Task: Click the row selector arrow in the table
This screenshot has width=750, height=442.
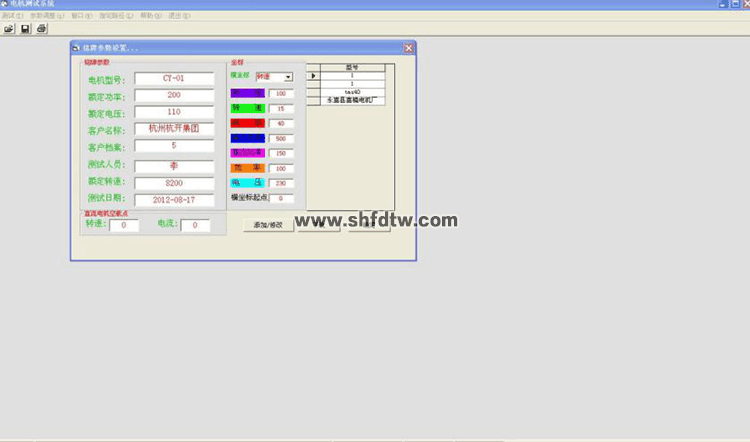Action: (312, 76)
